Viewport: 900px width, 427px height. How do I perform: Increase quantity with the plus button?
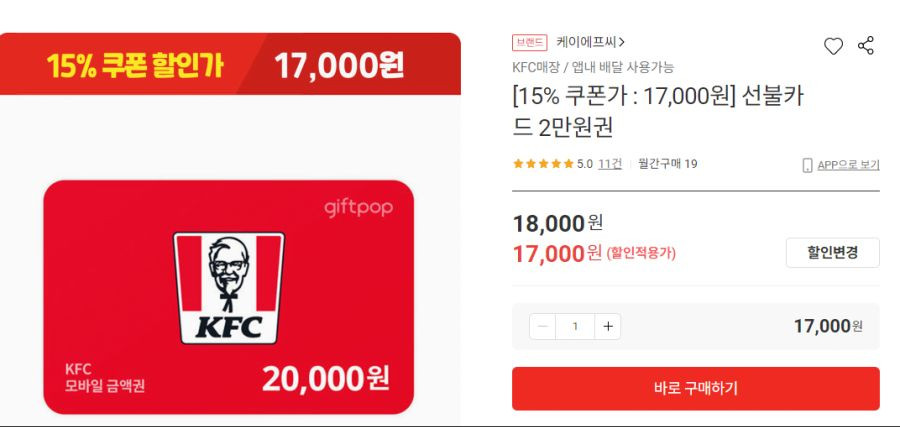tap(608, 327)
